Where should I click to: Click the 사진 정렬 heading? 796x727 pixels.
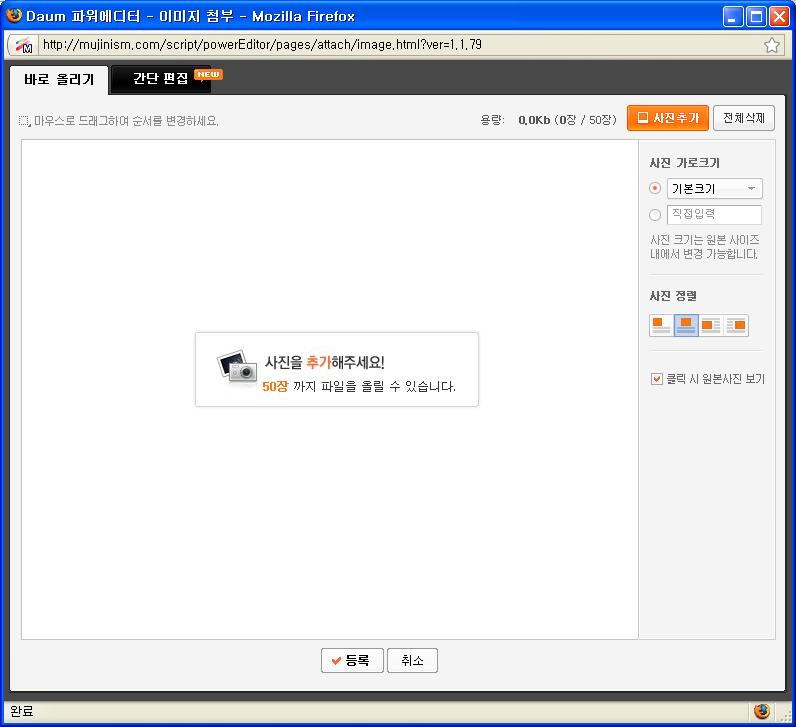pos(673,296)
